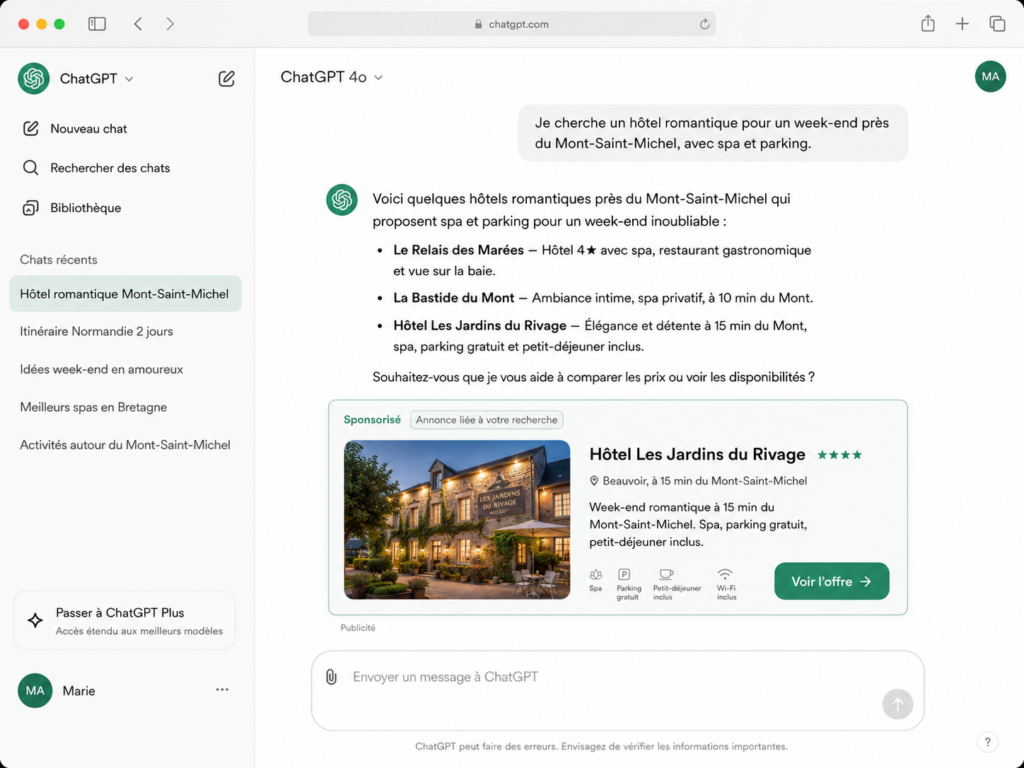Click the sparkle icon beside ChatGPT Plus
This screenshot has height=768, width=1024.
[35, 620]
